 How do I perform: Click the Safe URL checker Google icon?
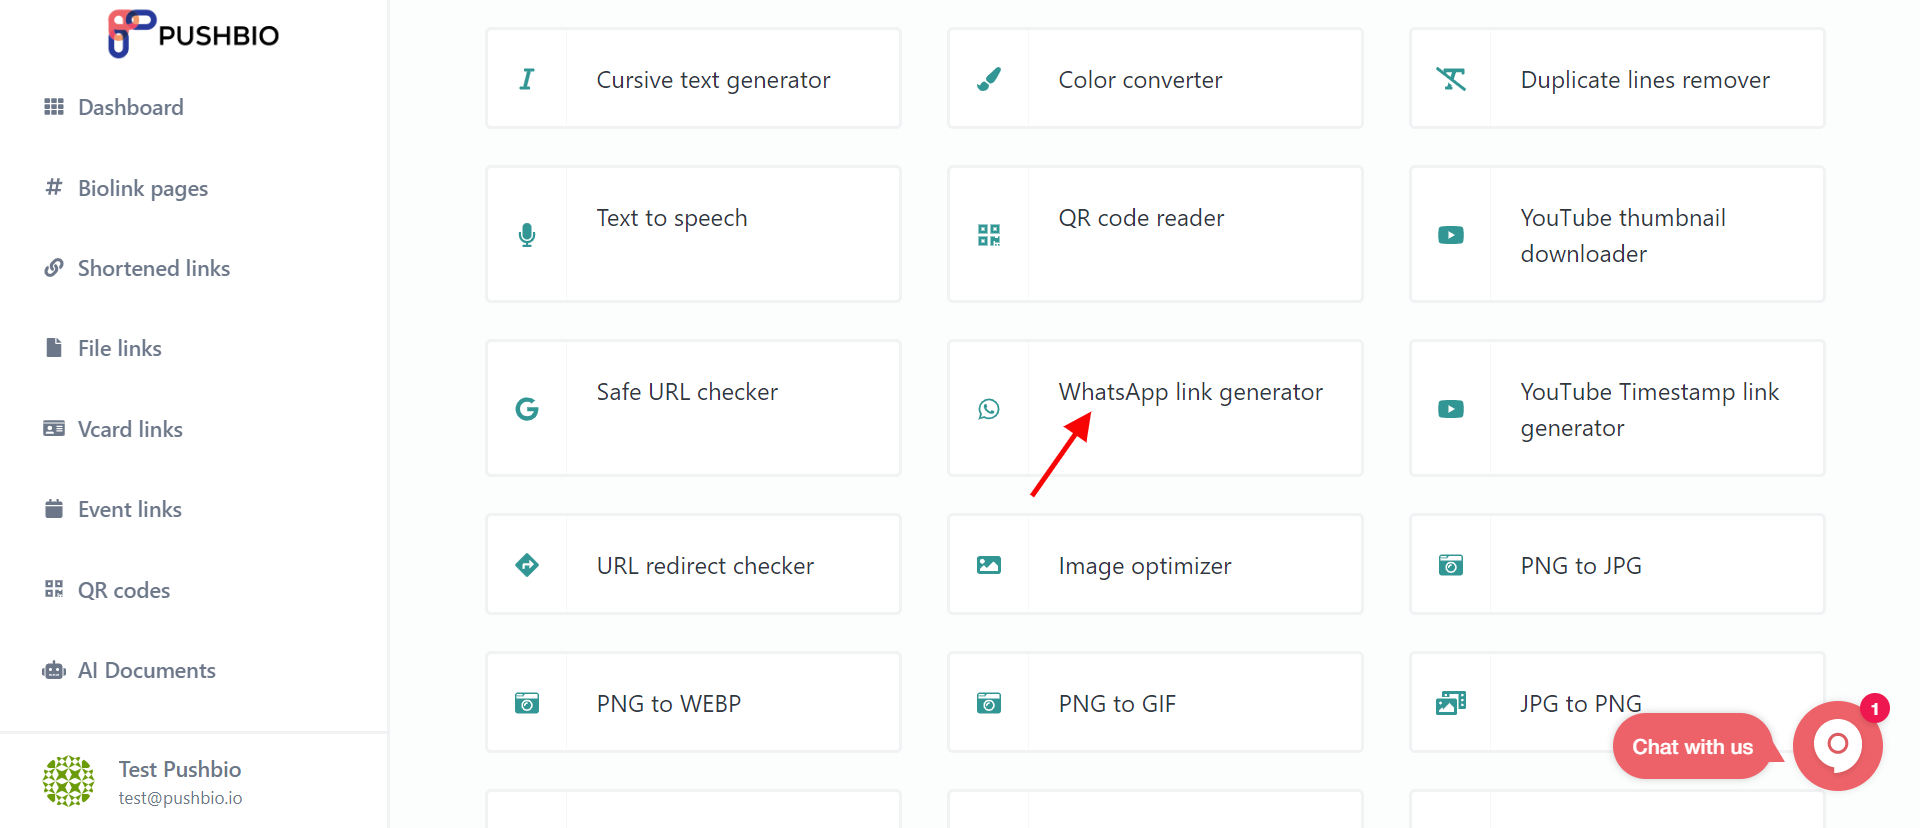click(x=527, y=409)
